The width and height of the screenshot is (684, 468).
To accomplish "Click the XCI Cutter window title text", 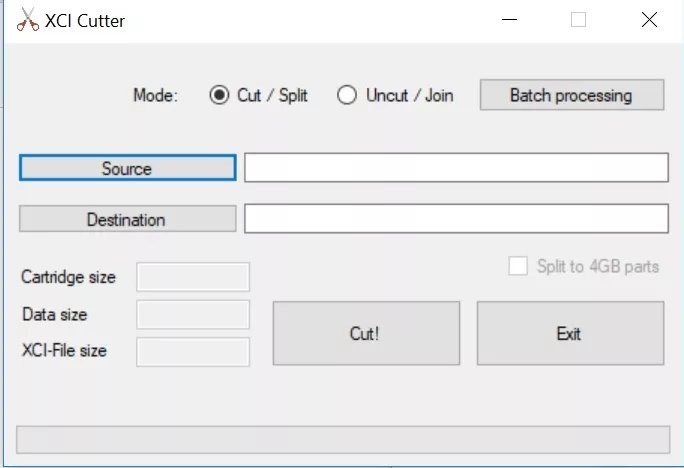I will pos(85,20).
